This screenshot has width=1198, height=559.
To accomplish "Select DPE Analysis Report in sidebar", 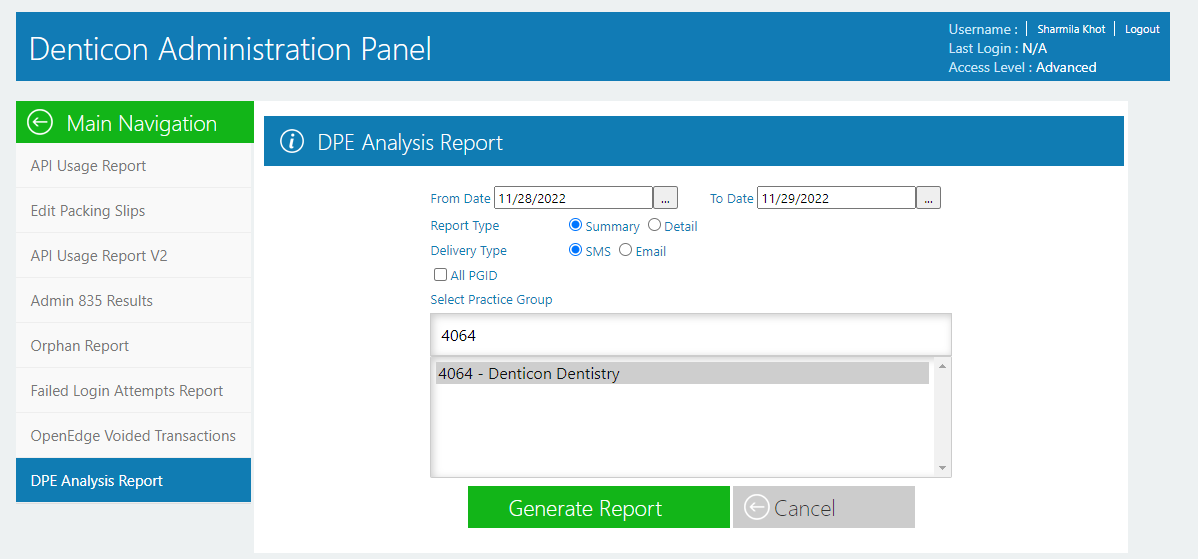I will point(134,480).
